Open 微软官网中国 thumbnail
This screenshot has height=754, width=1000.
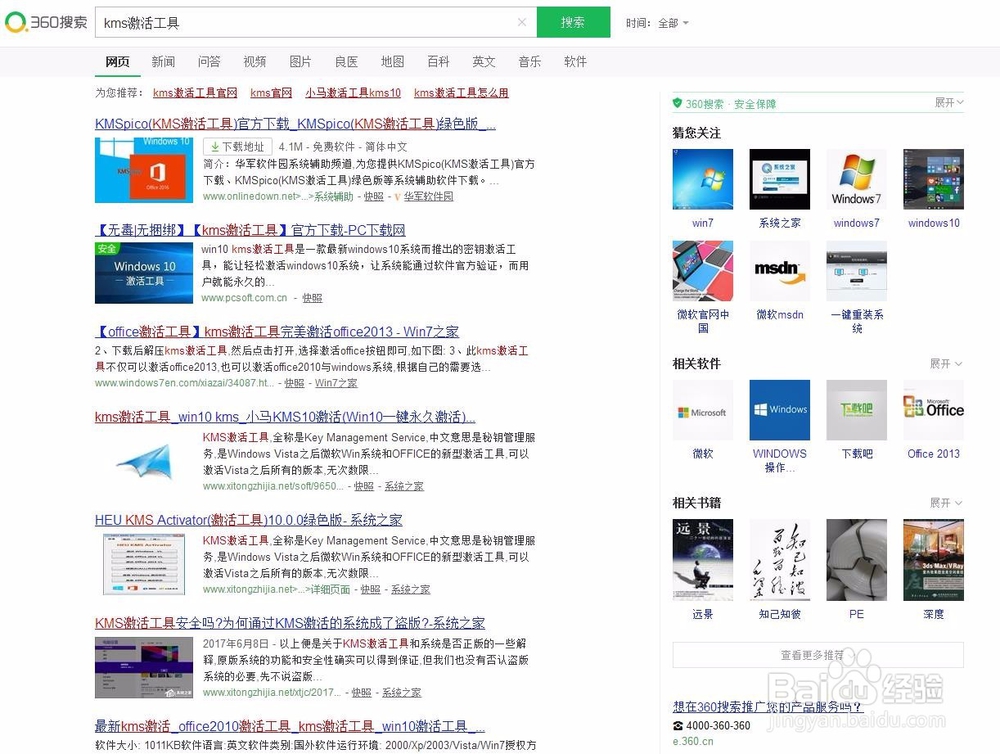pos(703,270)
